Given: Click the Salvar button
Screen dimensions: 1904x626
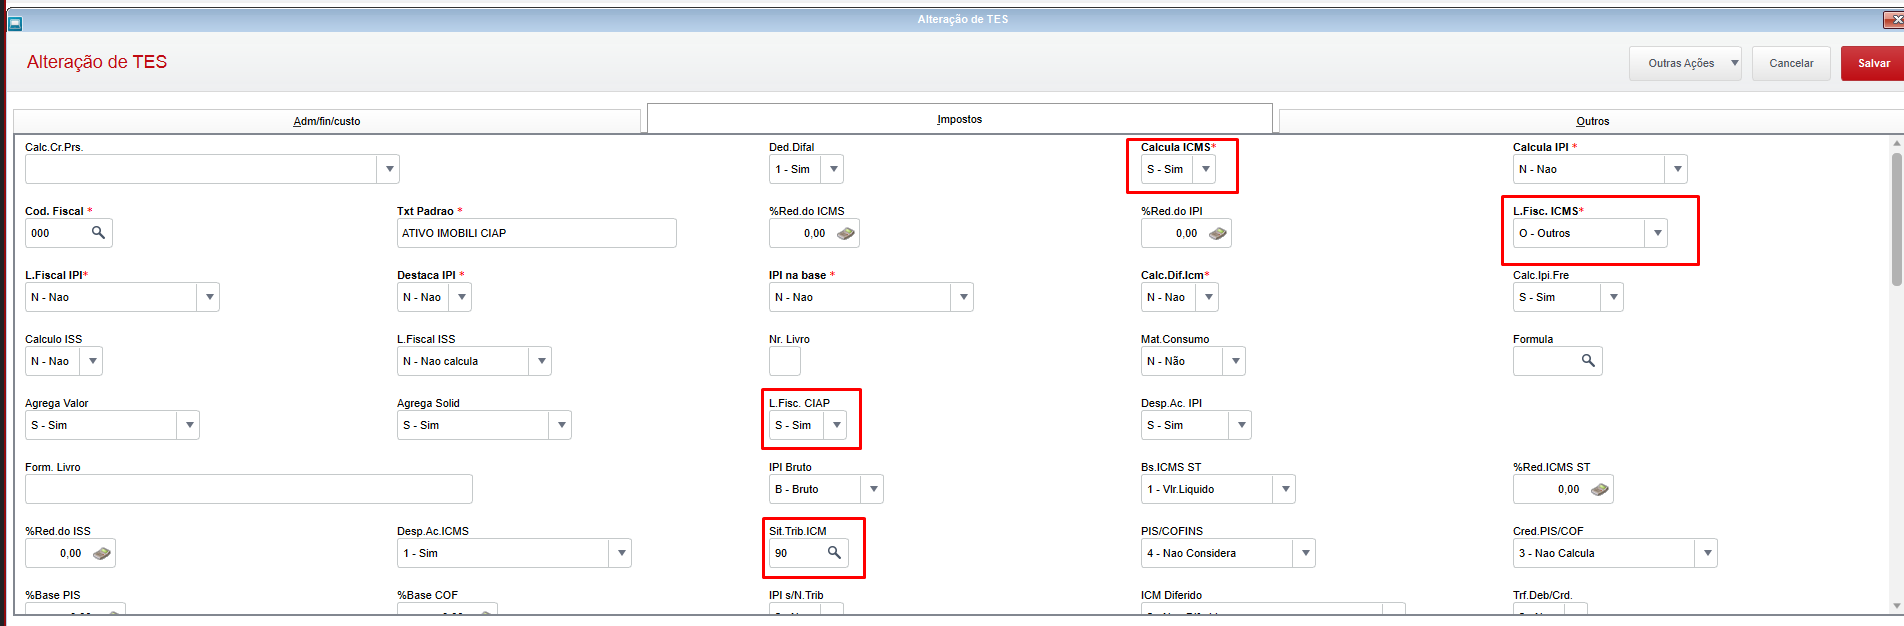Looking at the screenshot, I should pyautogui.click(x=1873, y=63).
